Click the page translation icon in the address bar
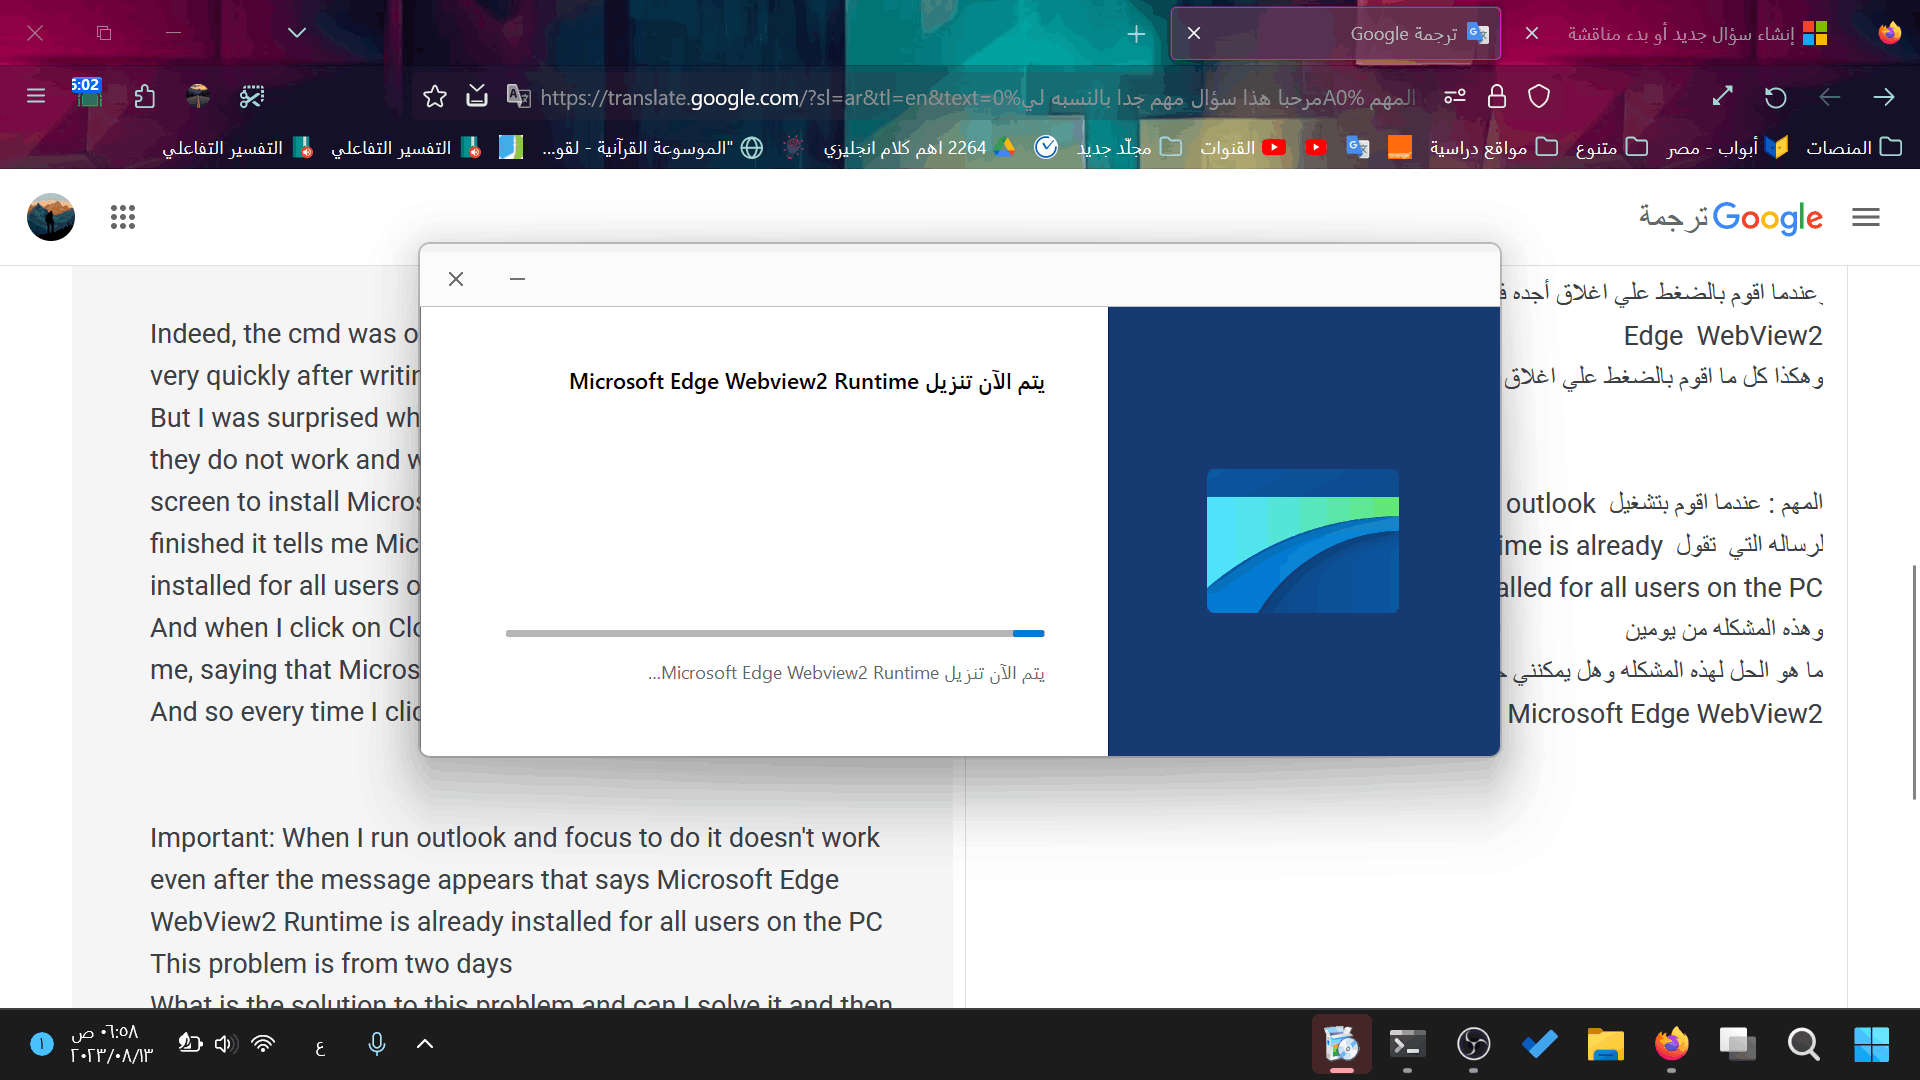 coord(518,97)
